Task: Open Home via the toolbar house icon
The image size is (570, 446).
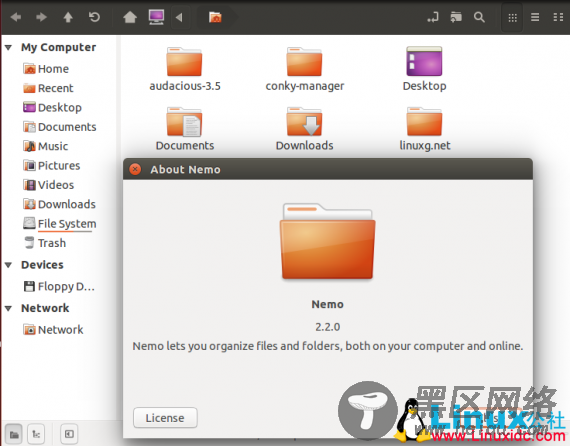Action: (130, 17)
